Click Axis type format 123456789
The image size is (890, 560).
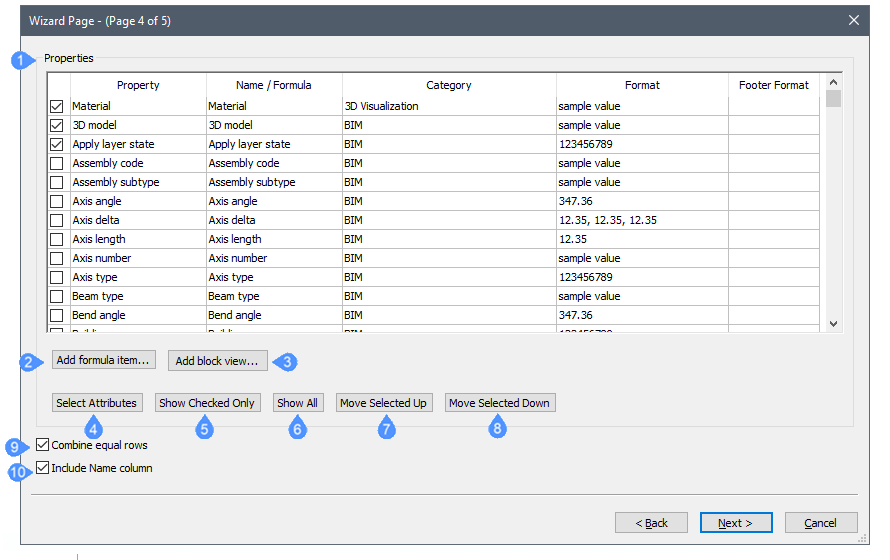(642, 277)
